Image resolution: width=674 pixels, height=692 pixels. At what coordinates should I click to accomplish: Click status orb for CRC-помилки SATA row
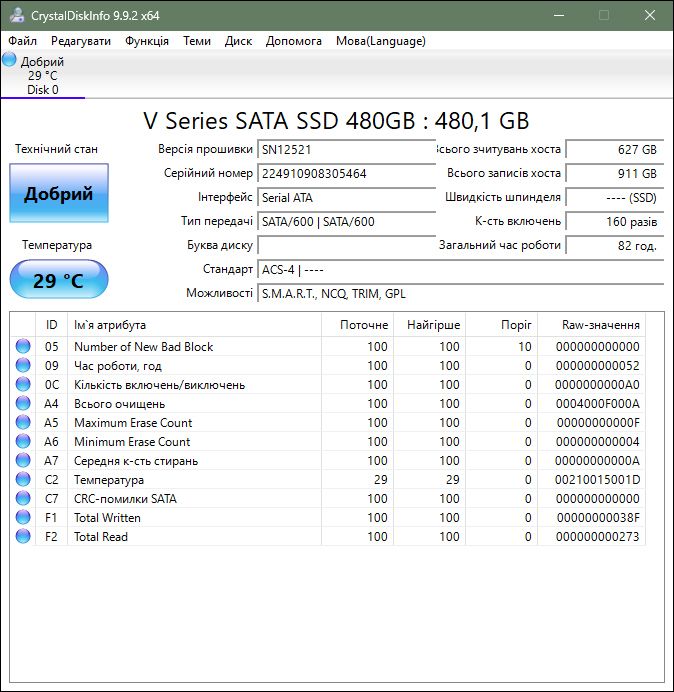23,498
